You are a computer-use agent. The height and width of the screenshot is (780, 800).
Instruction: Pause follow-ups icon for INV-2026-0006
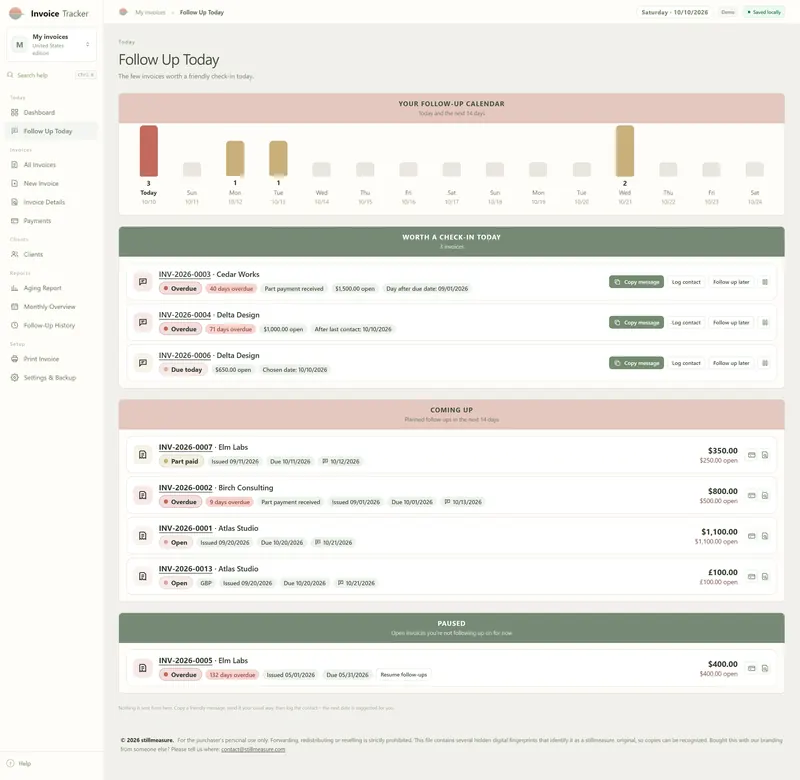pos(765,363)
